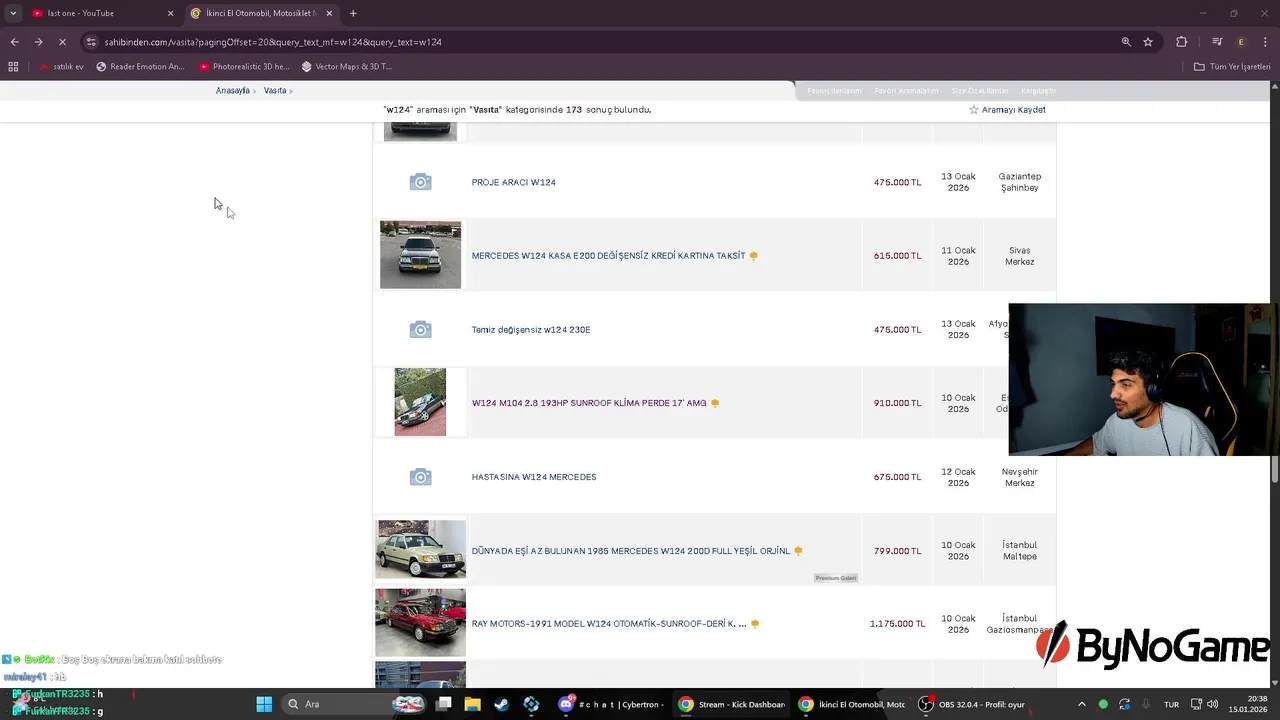
Task: Stop loading the page
Action: (62, 42)
